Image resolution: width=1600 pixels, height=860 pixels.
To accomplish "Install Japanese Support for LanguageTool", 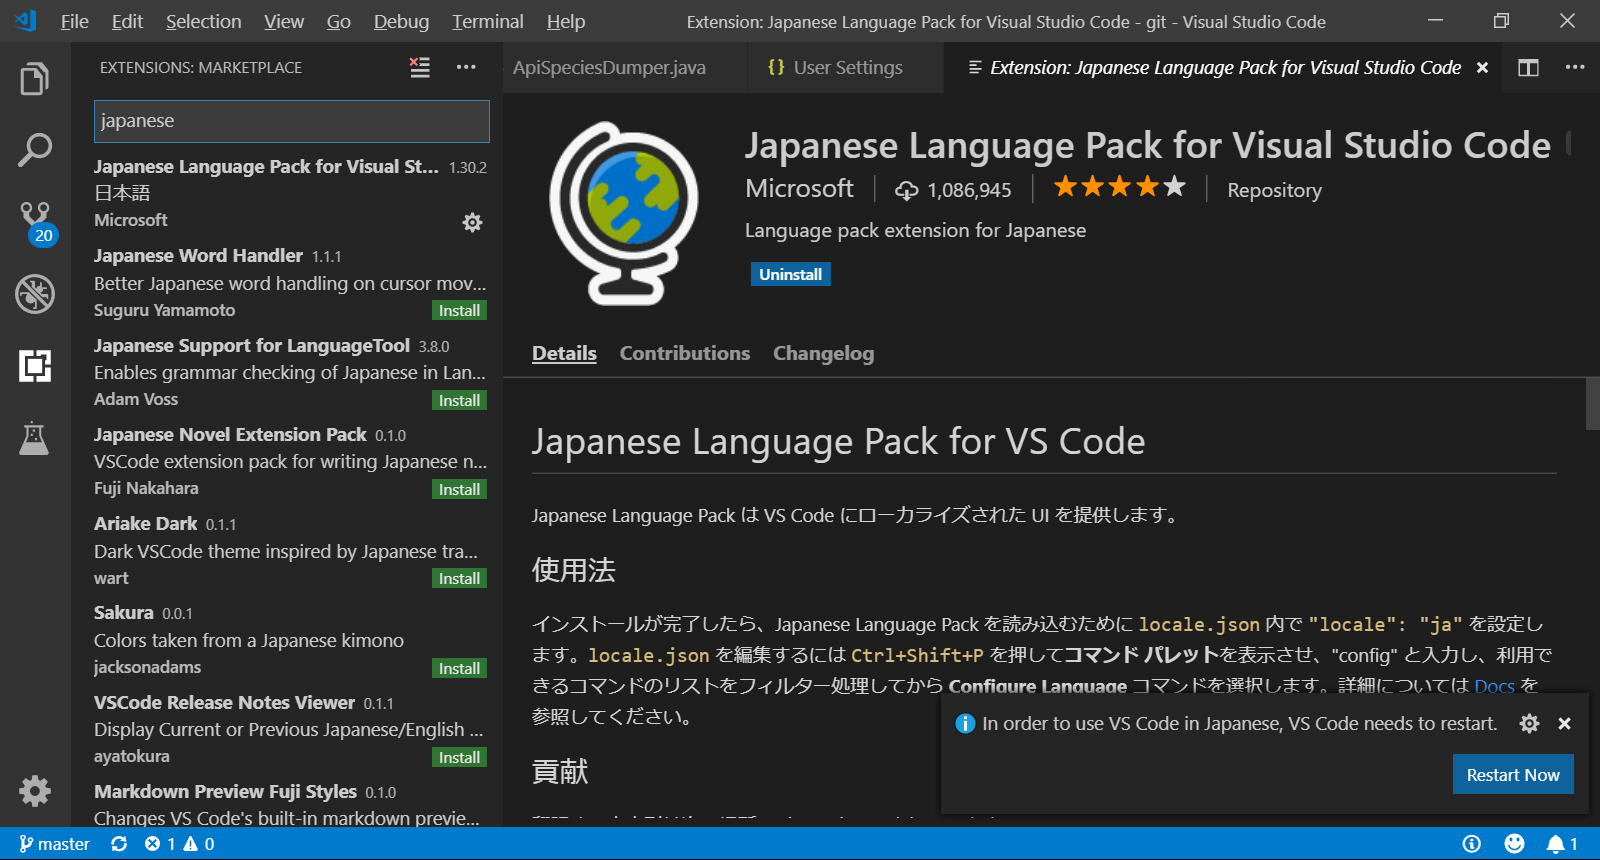I will click(x=459, y=400).
